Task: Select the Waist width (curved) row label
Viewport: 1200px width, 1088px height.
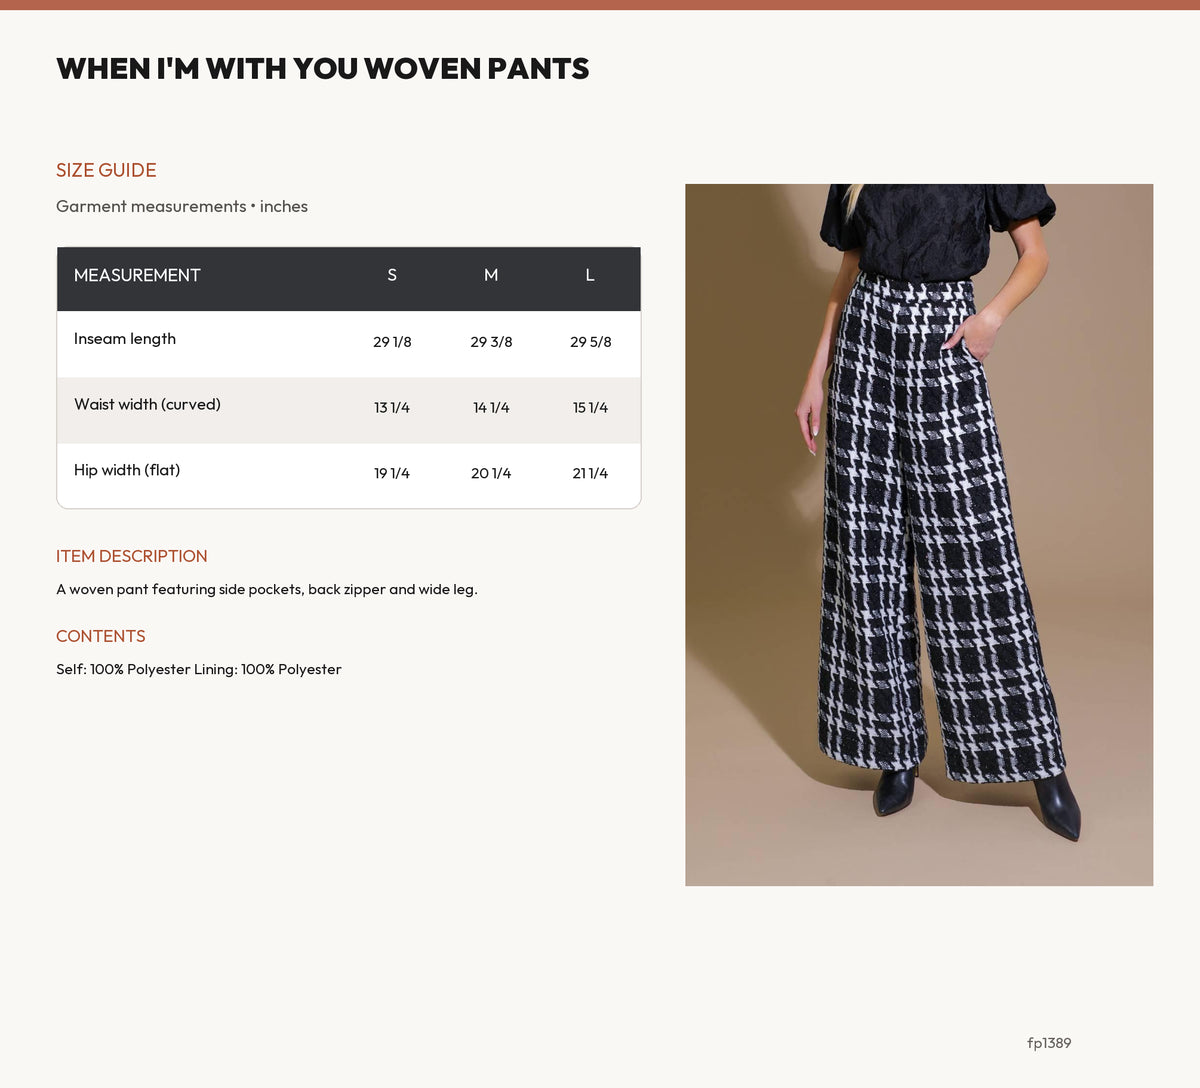Action: point(147,405)
